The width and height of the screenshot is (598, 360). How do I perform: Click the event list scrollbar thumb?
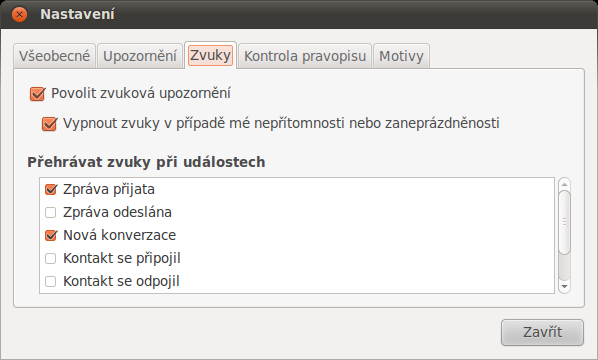coord(564,222)
